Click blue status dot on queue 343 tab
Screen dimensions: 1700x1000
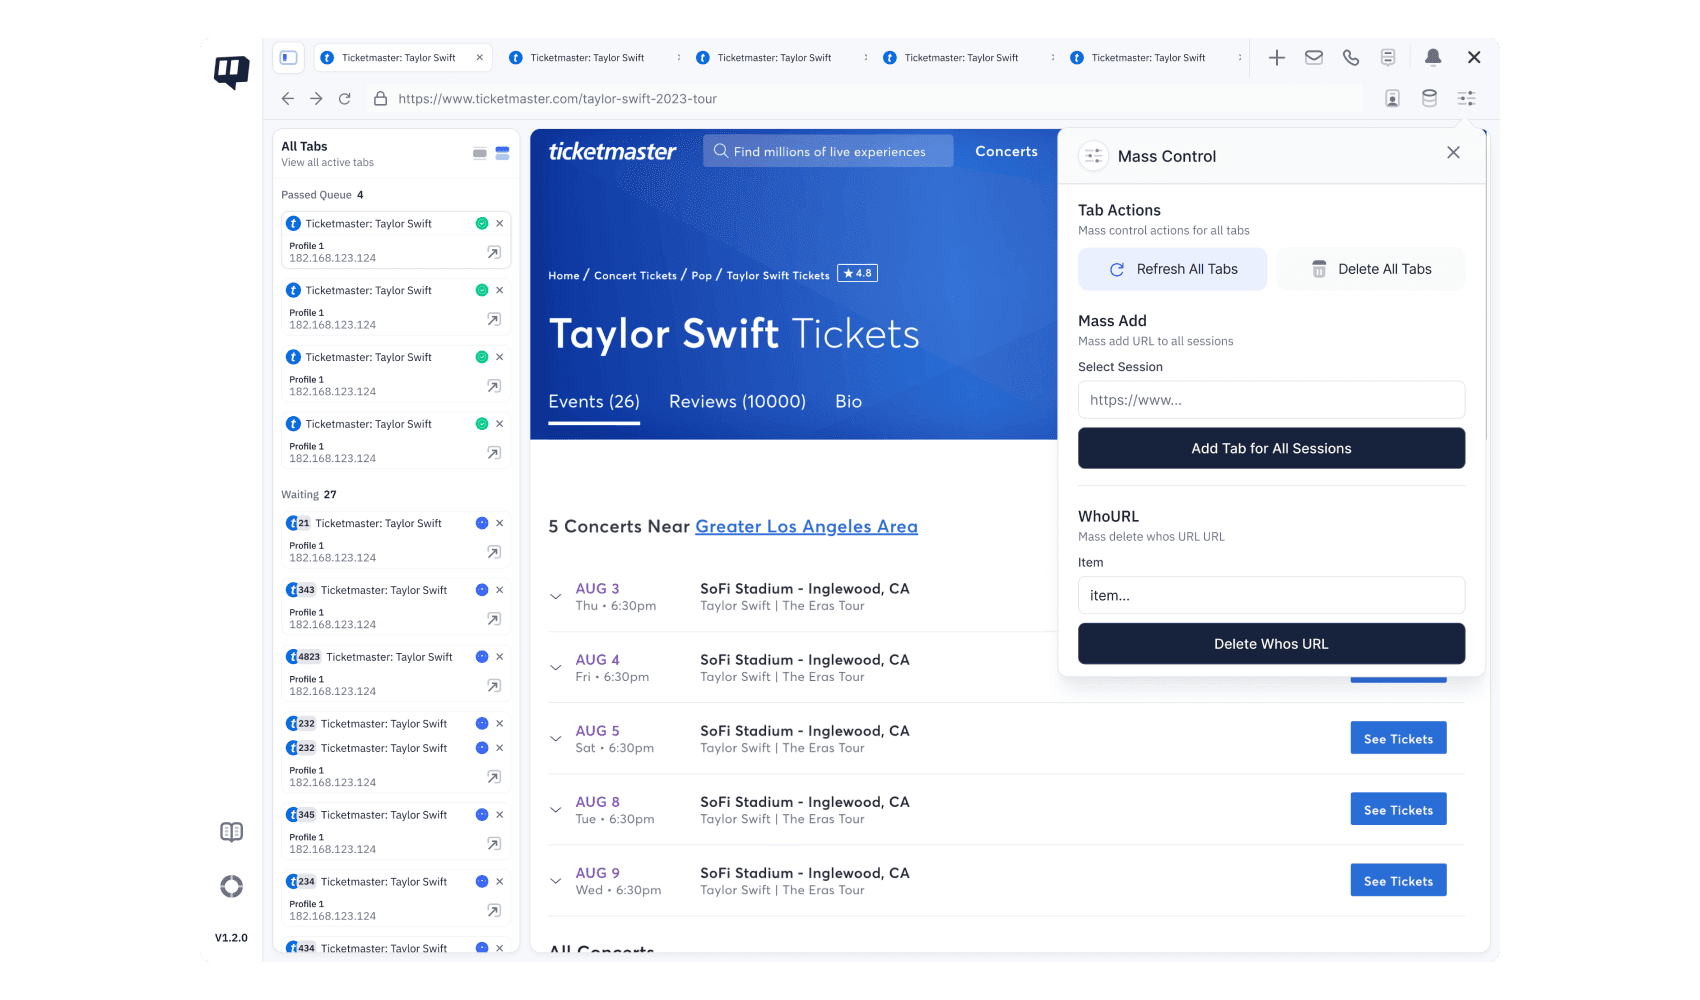[x=482, y=590]
